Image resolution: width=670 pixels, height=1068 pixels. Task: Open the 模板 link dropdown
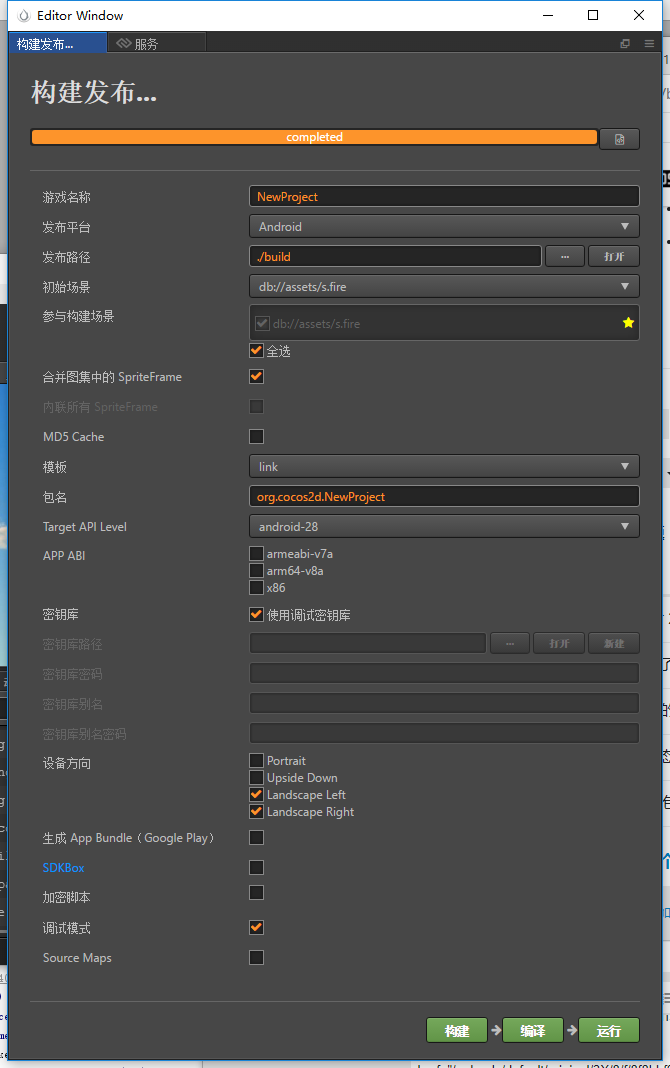pyautogui.click(x=444, y=467)
